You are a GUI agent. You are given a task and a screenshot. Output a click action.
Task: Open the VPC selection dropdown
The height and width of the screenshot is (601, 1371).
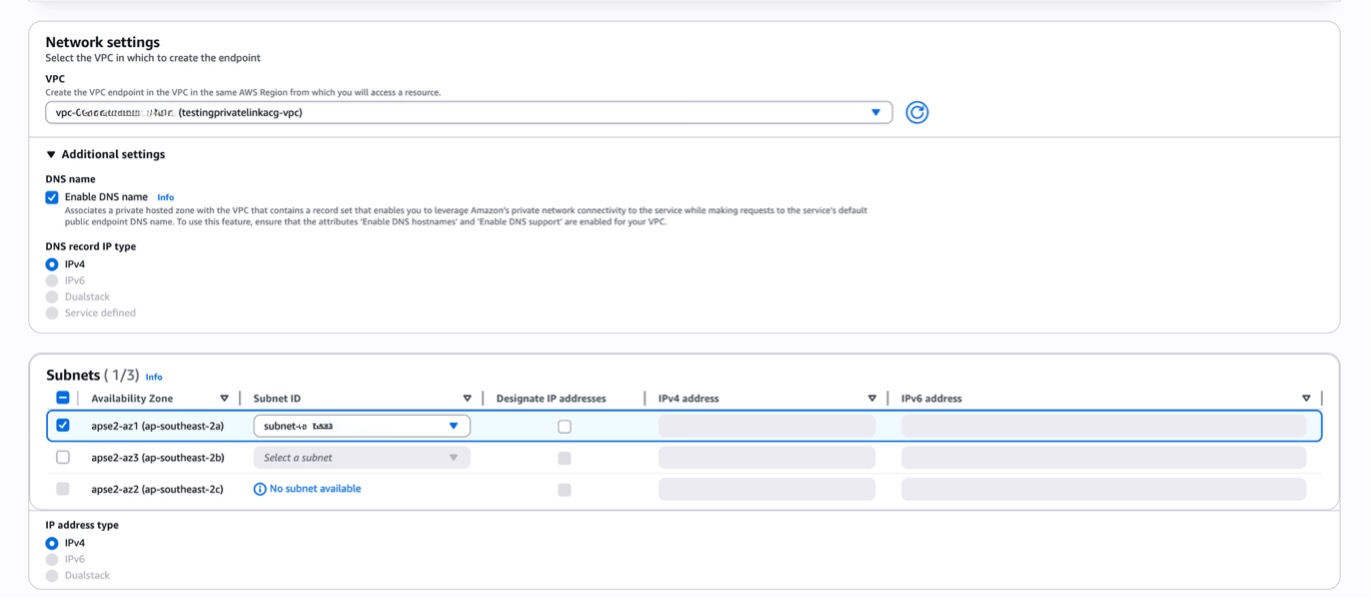coord(468,113)
